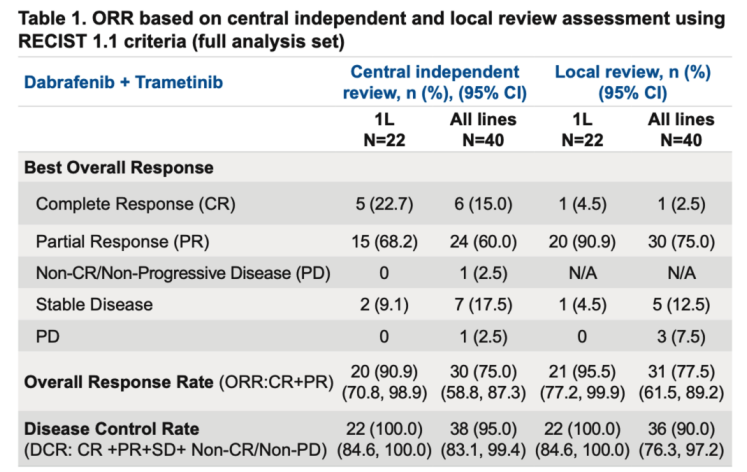Click the Central independent review column header

pyautogui.click(x=434, y=82)
